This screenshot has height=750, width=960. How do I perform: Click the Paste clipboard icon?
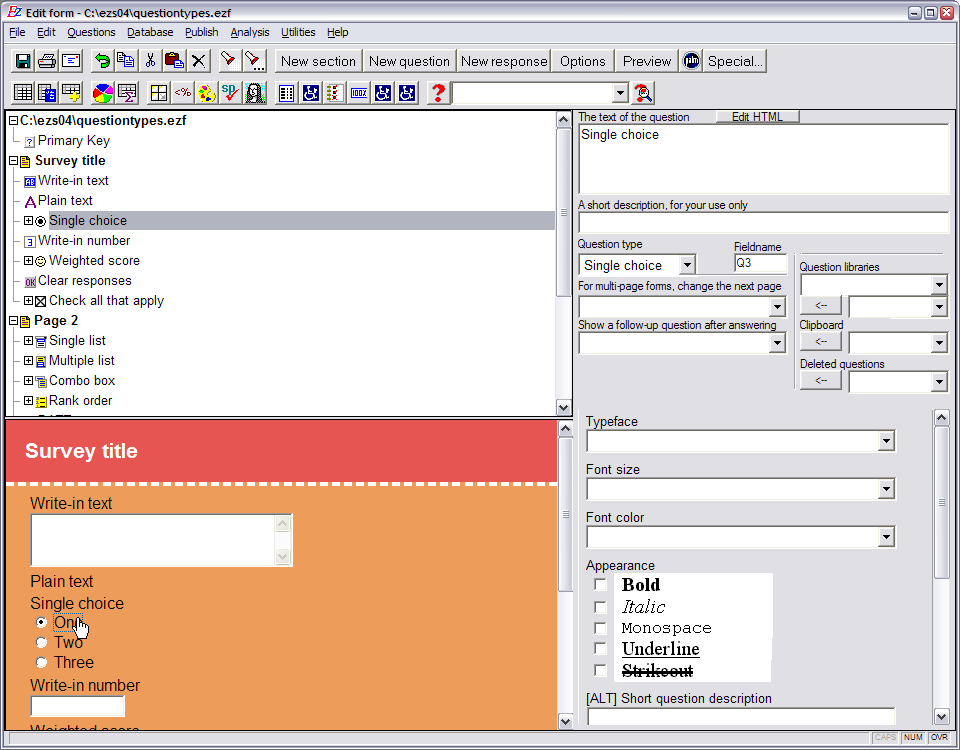coord(174,61)
